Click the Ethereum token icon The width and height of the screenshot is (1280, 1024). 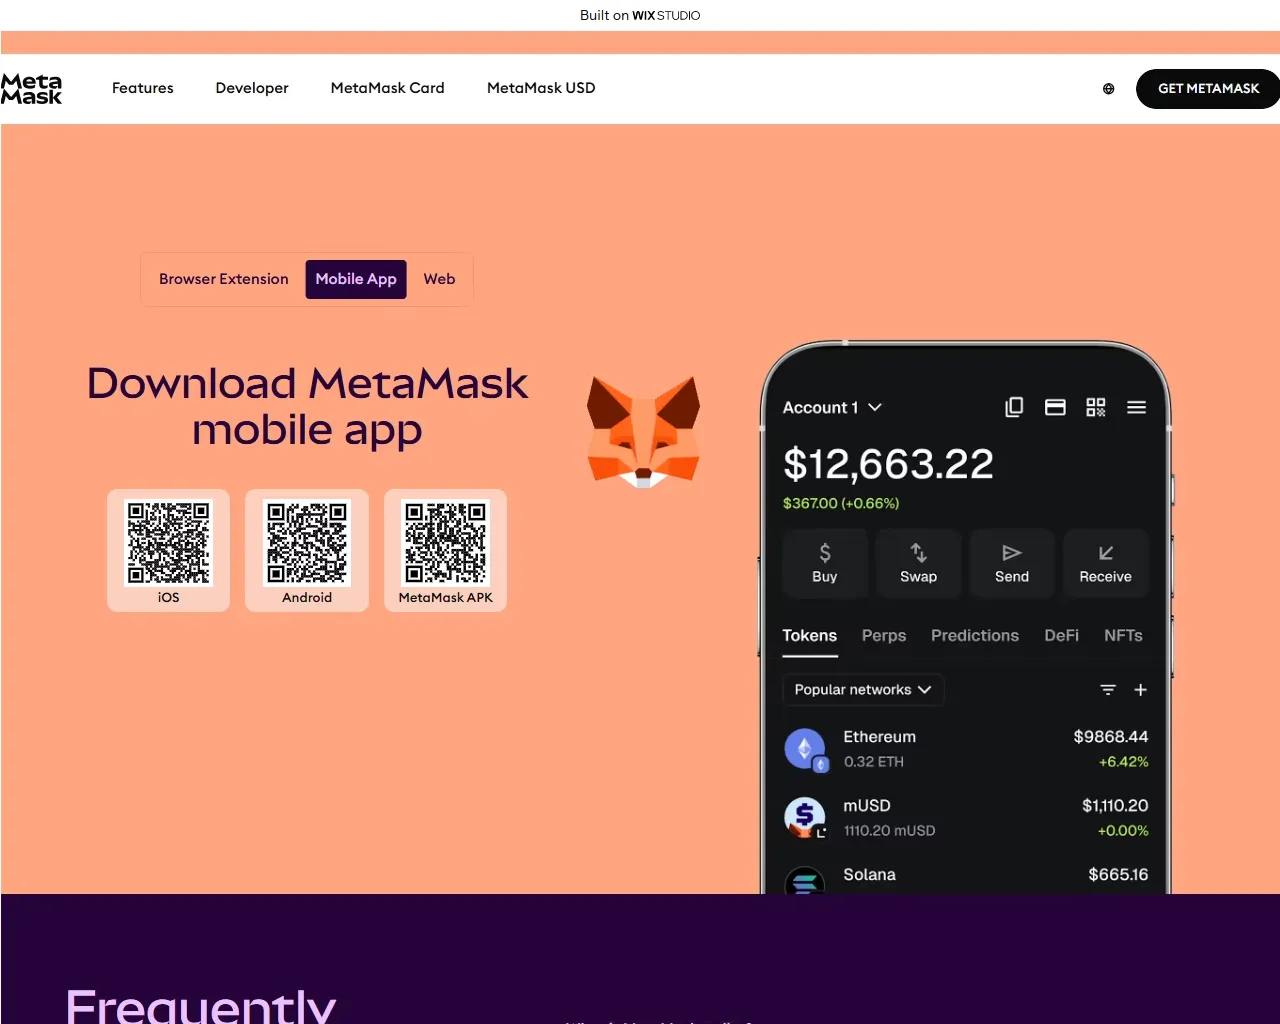click(x=806, y=749)
